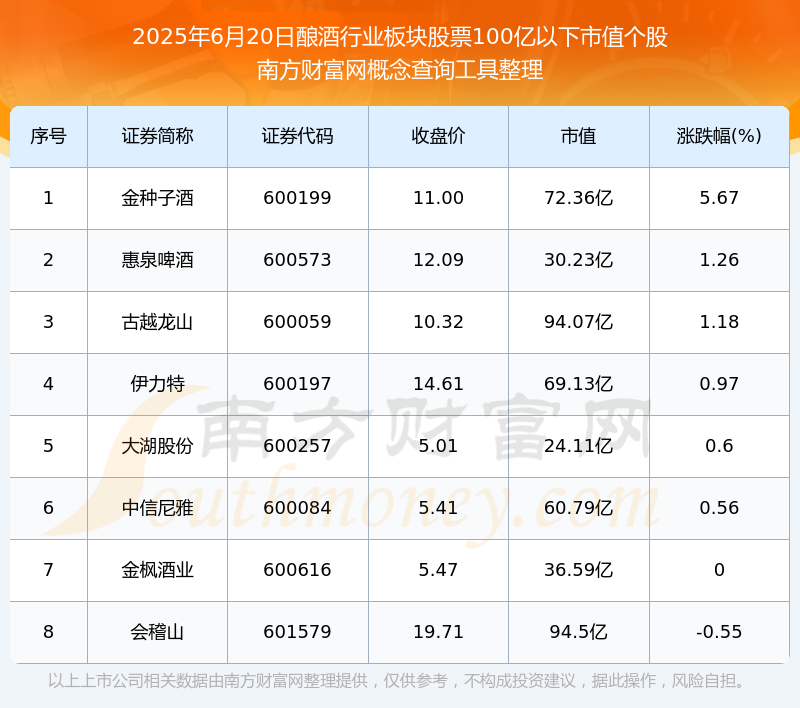Viewport: 800px width, 708px height.
Task: Select the stock name 金种子酒
Action: coord(157,198)
